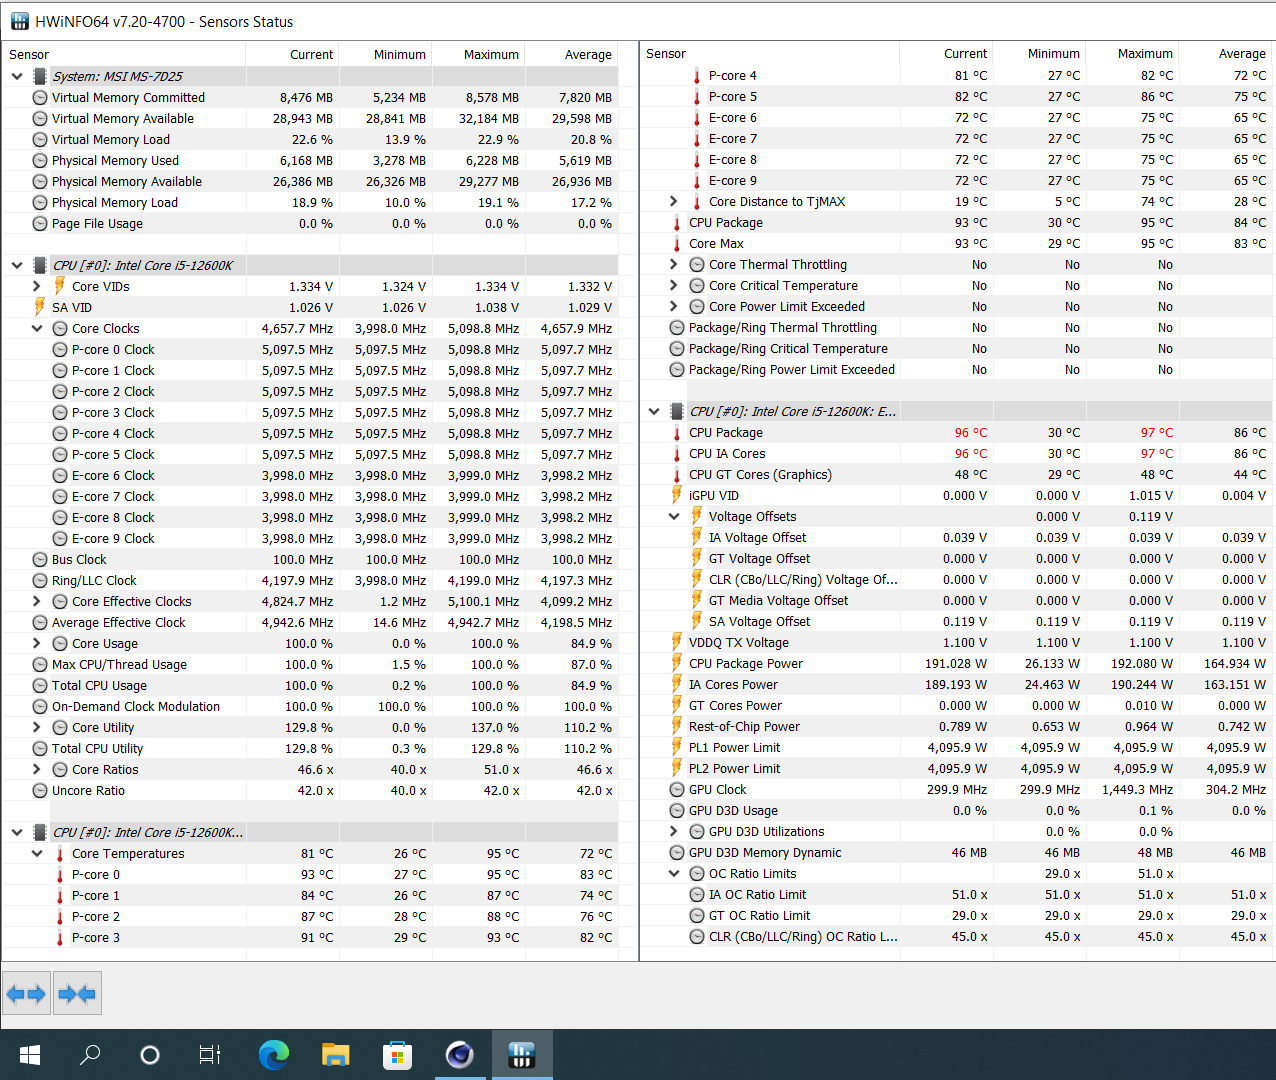Select the Physical Memory Used row

pyautogui.click(x=310, y=160)
